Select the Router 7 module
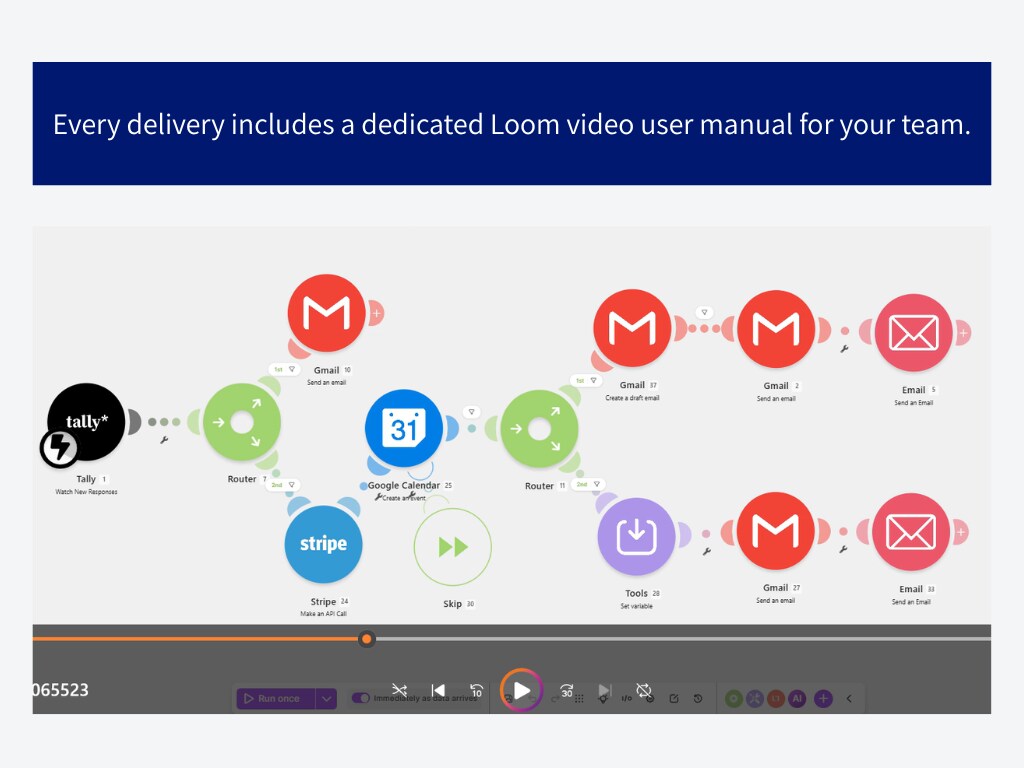 [242, 423]
